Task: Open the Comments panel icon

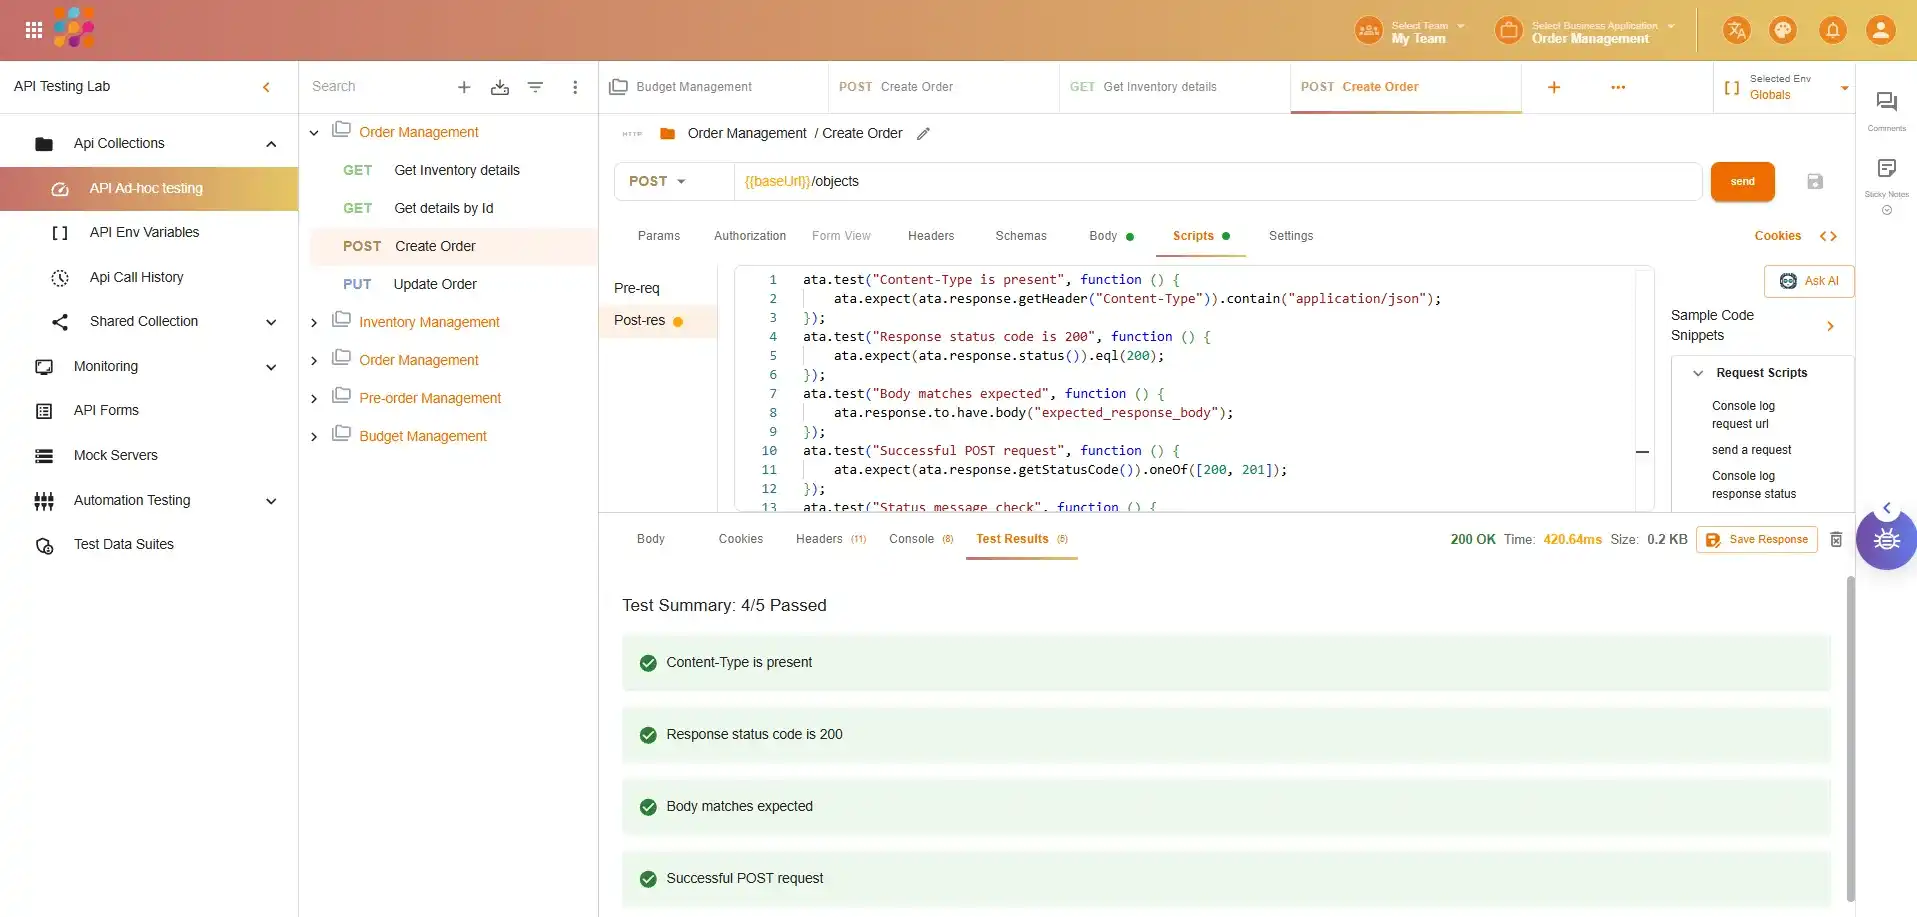Action: pyautogui.click(x=1886, y=103)
